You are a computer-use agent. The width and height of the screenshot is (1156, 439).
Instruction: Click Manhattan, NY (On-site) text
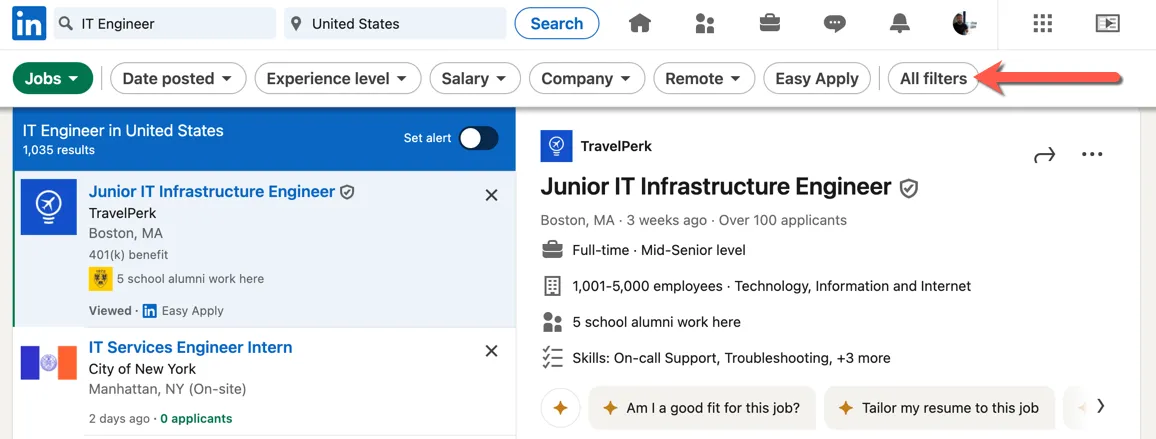[167, 389]
